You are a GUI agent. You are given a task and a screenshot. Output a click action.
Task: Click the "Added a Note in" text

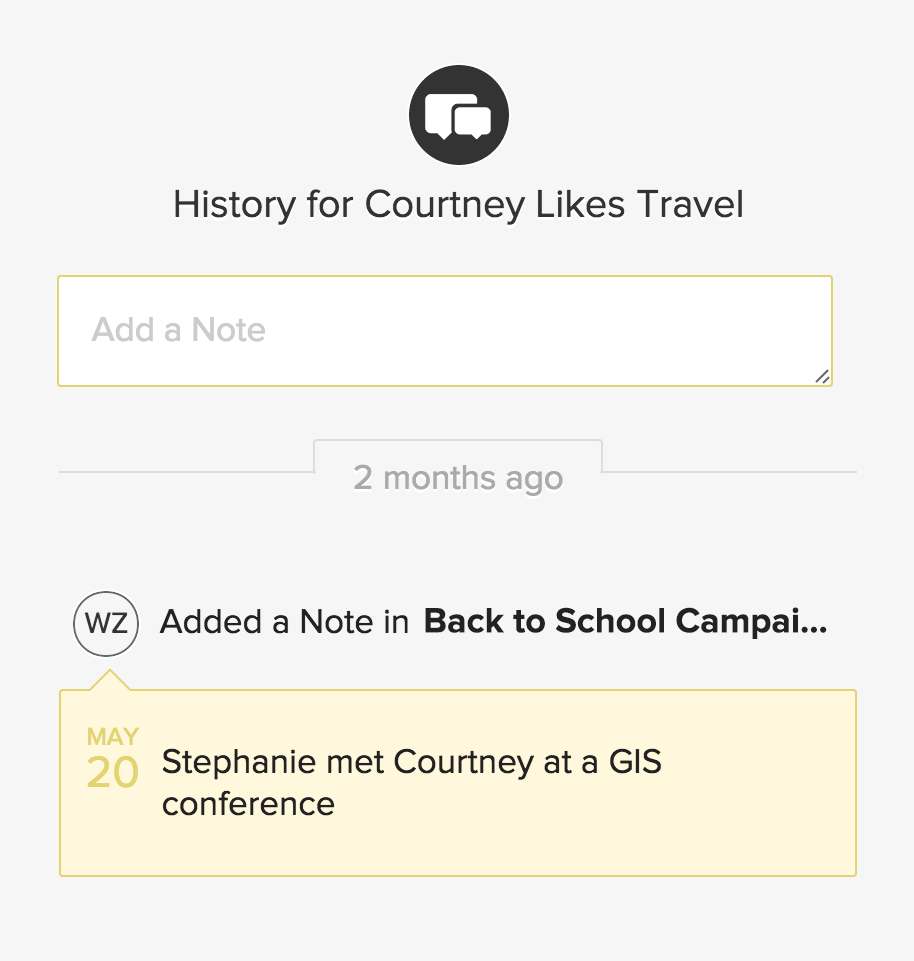tap(284, 622)
